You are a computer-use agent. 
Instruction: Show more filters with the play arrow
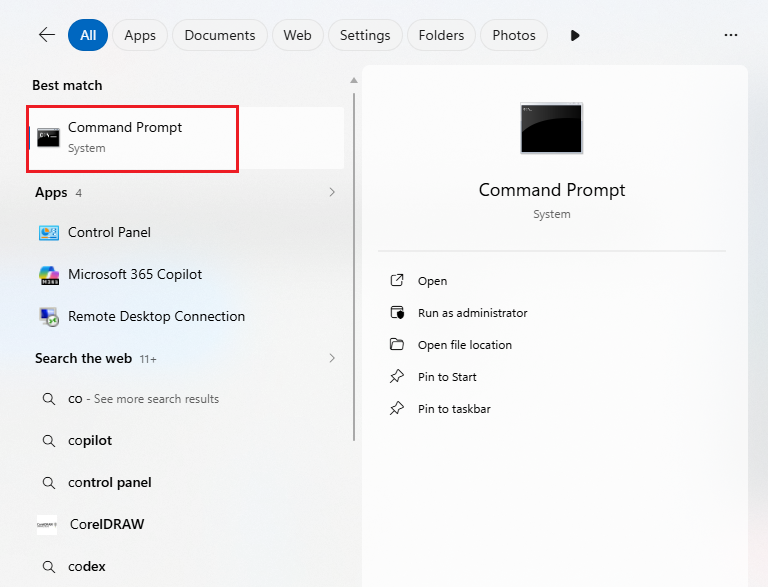[x=575, y=35]
